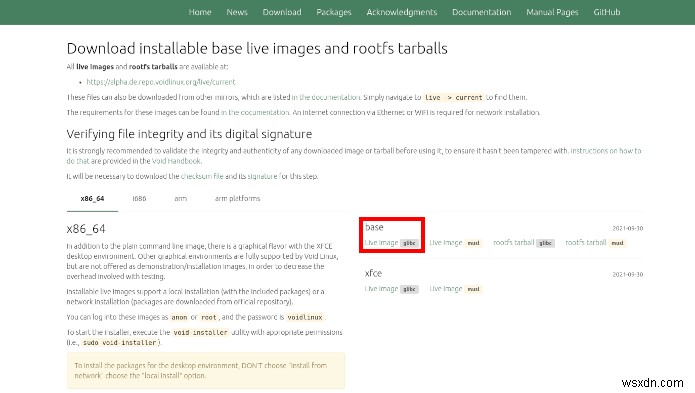The image size is (695, 393).
Task: Click the 'Verifying file integrity' heading
Action: [189, 134]
